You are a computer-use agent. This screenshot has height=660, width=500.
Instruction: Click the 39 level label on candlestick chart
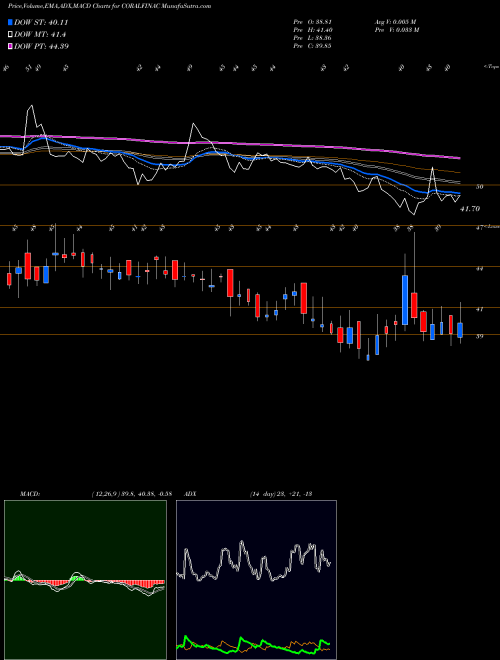point(479,336)
